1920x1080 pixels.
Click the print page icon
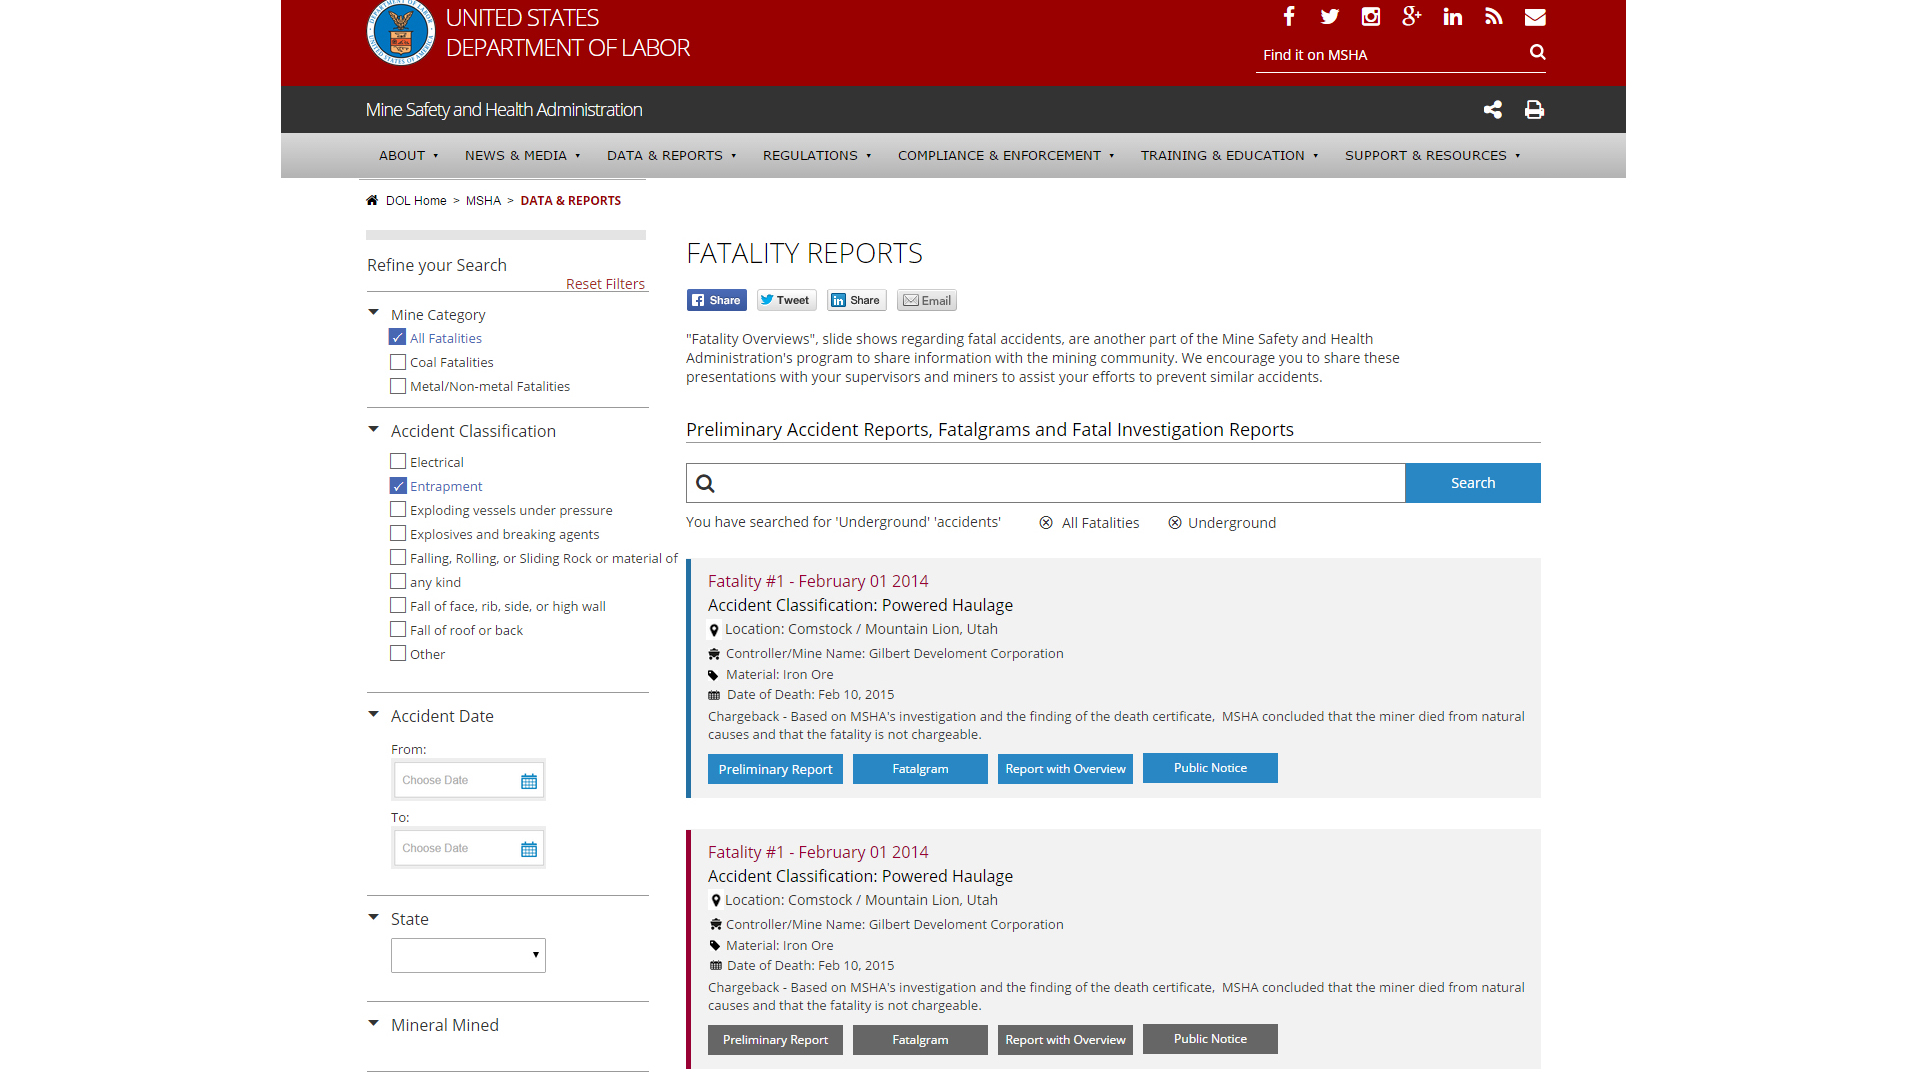[x=1534, y=110]
